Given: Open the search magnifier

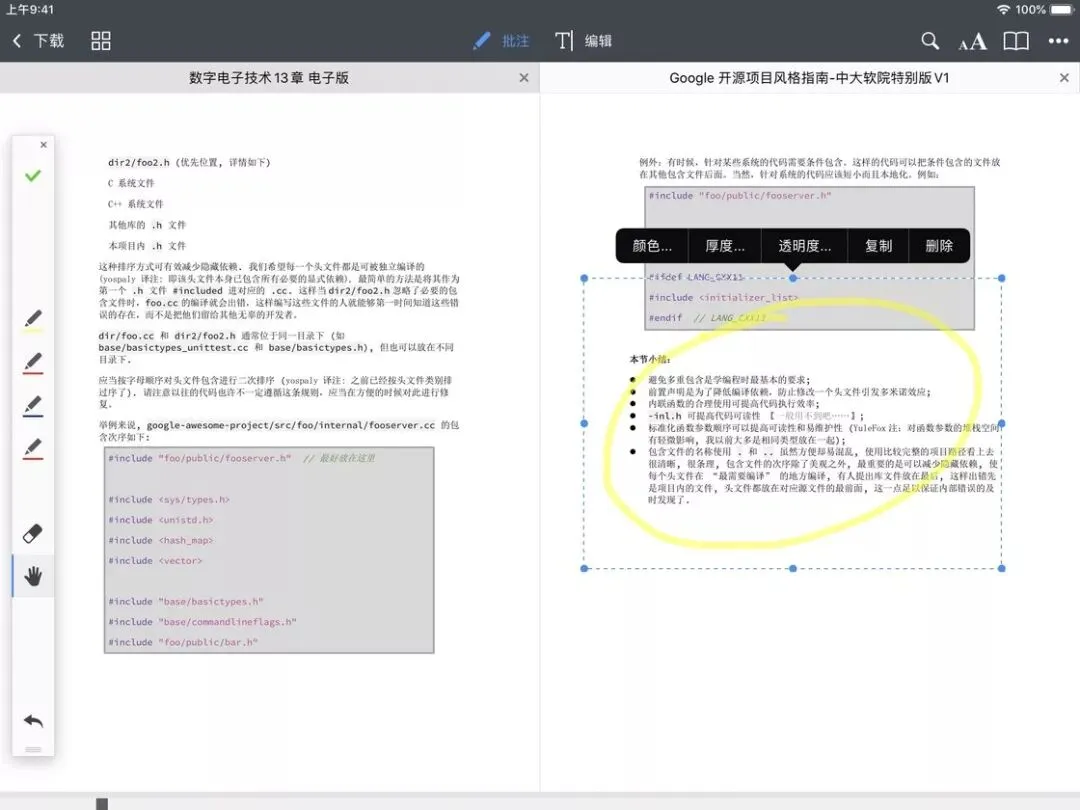Looking at the screenshot, I should tap(930, 41).
